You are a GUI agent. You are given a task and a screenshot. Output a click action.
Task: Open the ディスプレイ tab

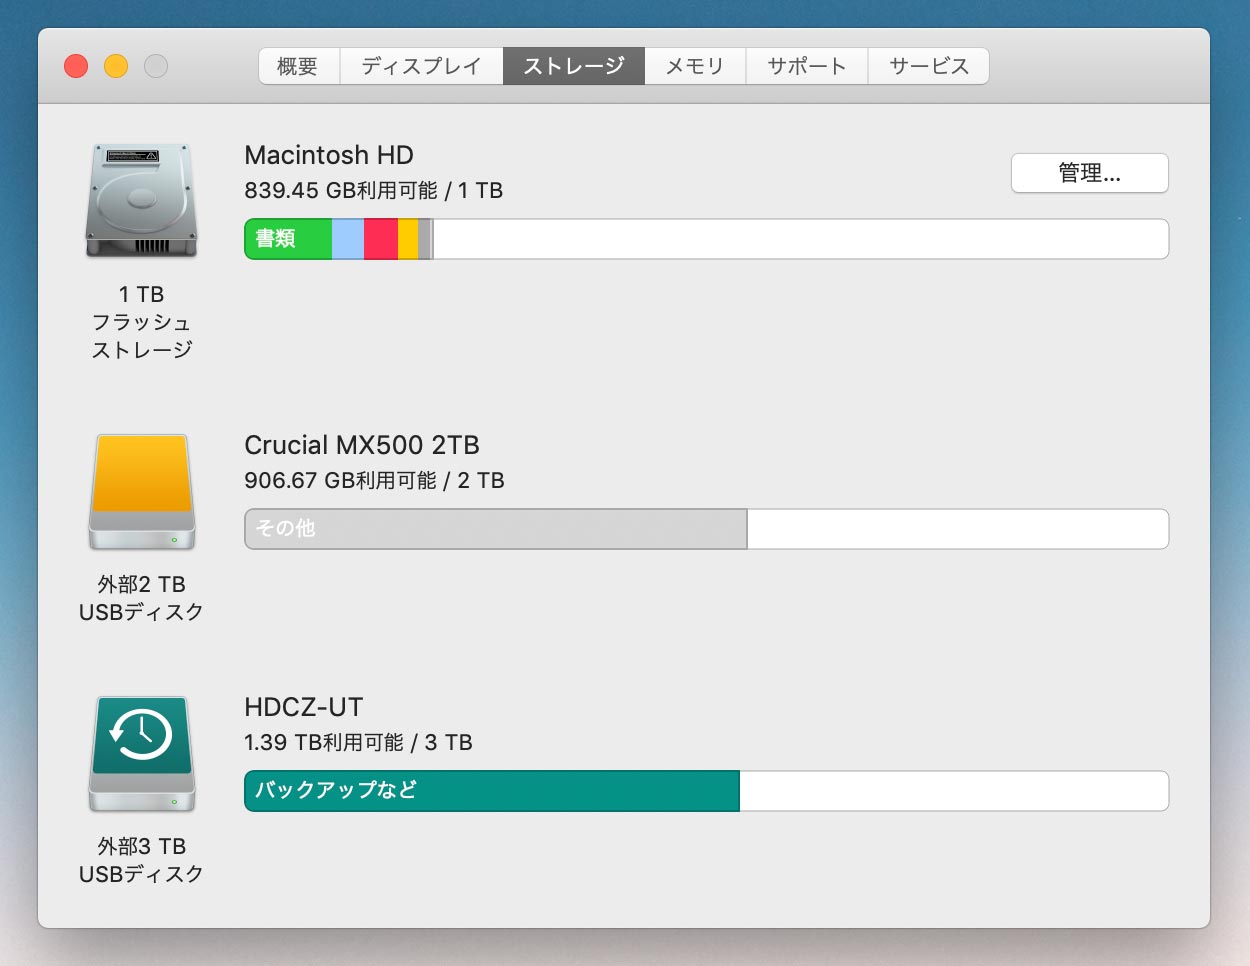421,66
